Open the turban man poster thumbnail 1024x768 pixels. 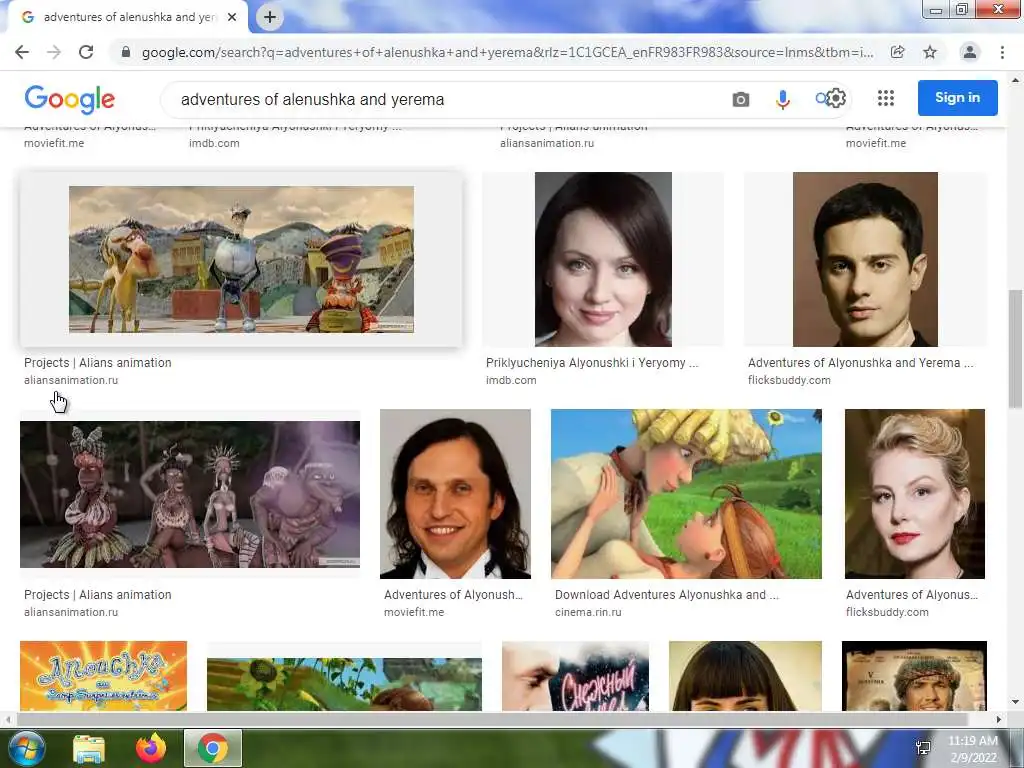pos(914,676)
